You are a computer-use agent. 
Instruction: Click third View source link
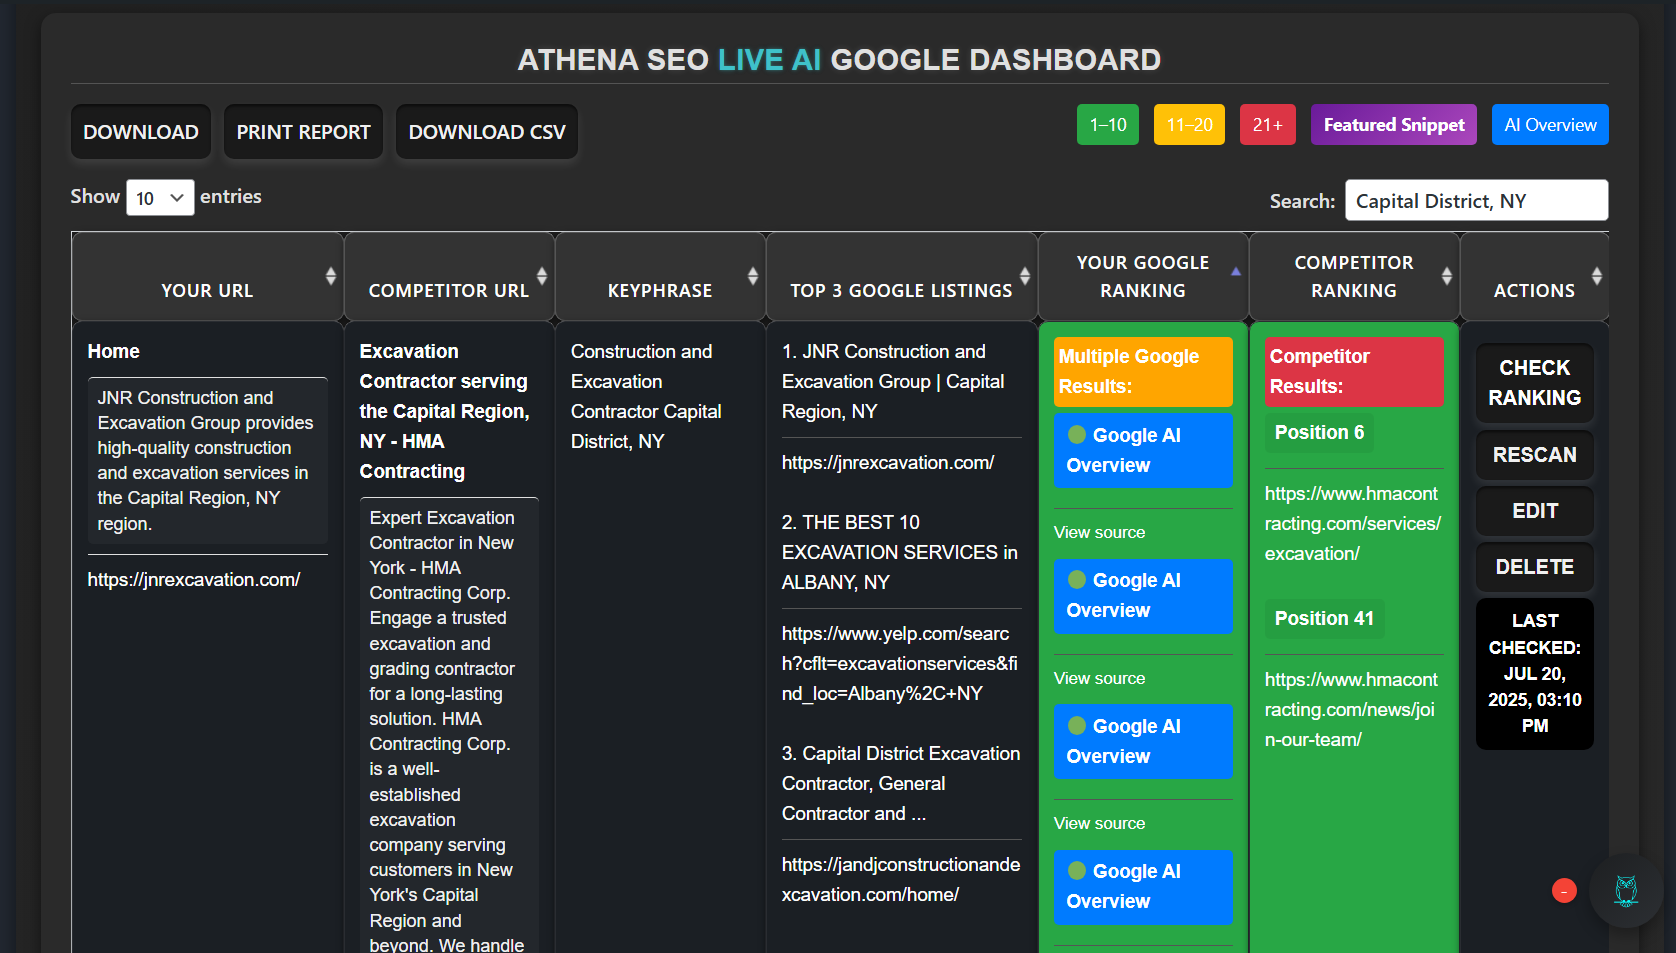tap(1099, 824)
